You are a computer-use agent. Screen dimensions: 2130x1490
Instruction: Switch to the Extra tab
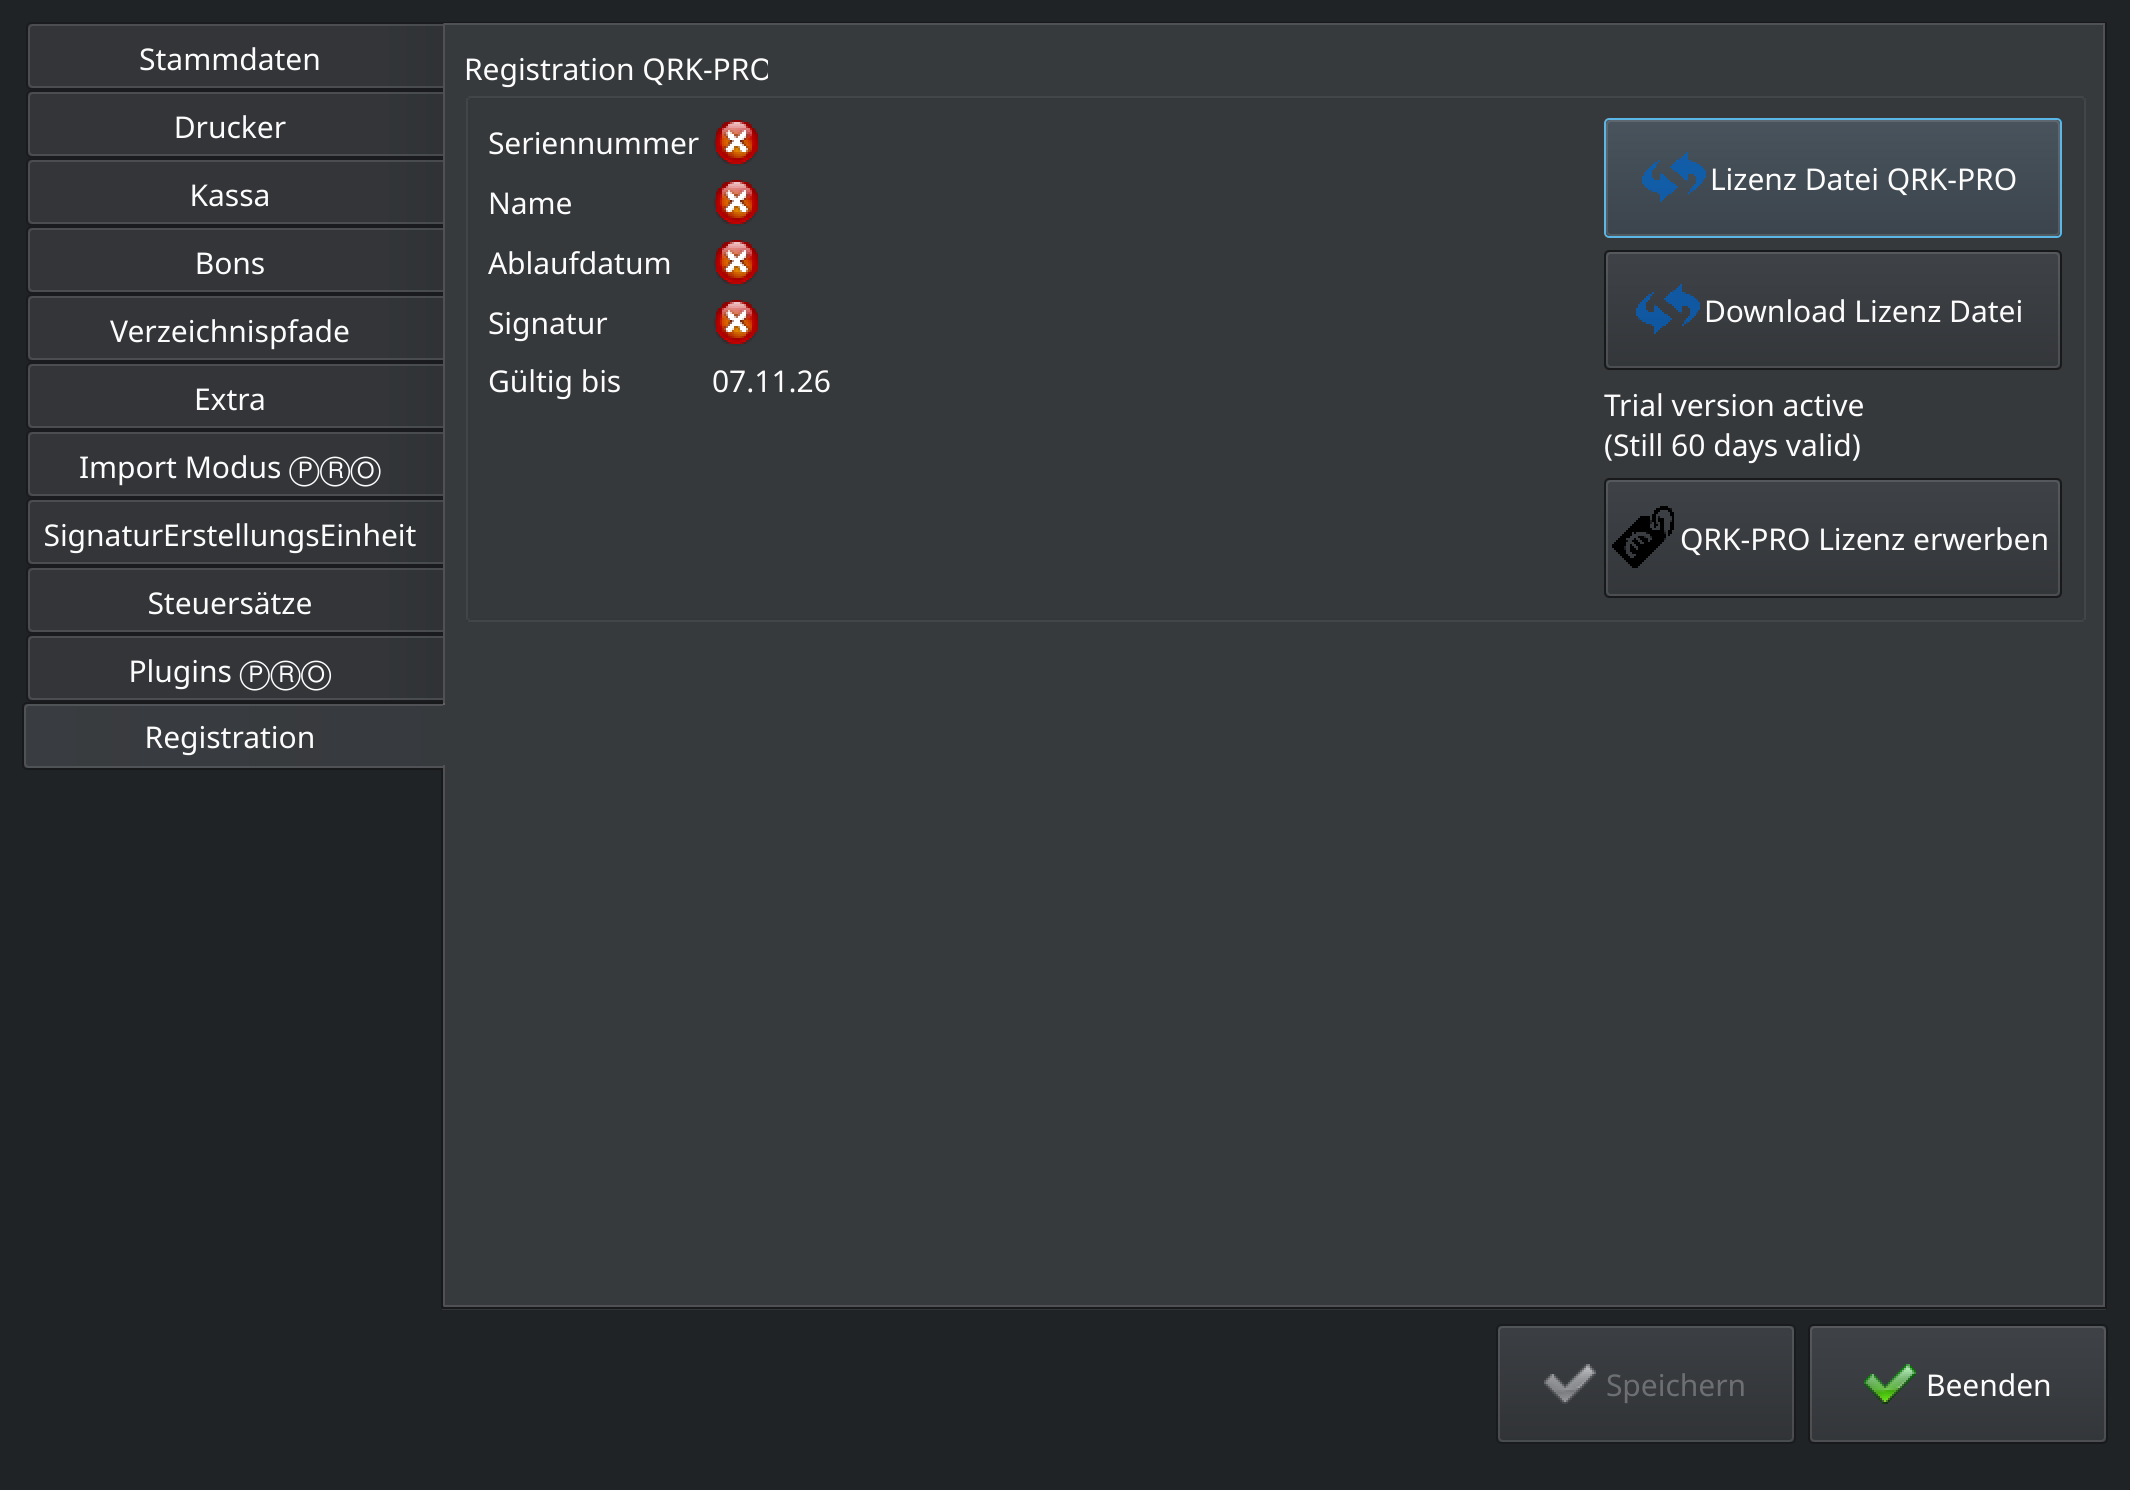pyautogui.click(x=236, y=399)
